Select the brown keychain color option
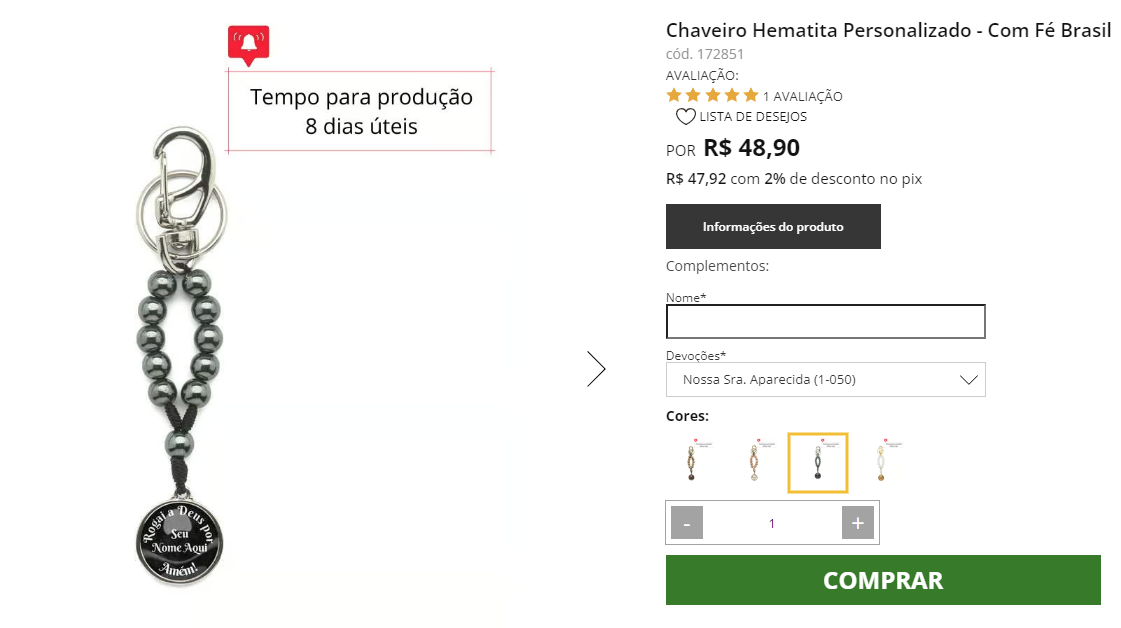 [x=691, y=463]
